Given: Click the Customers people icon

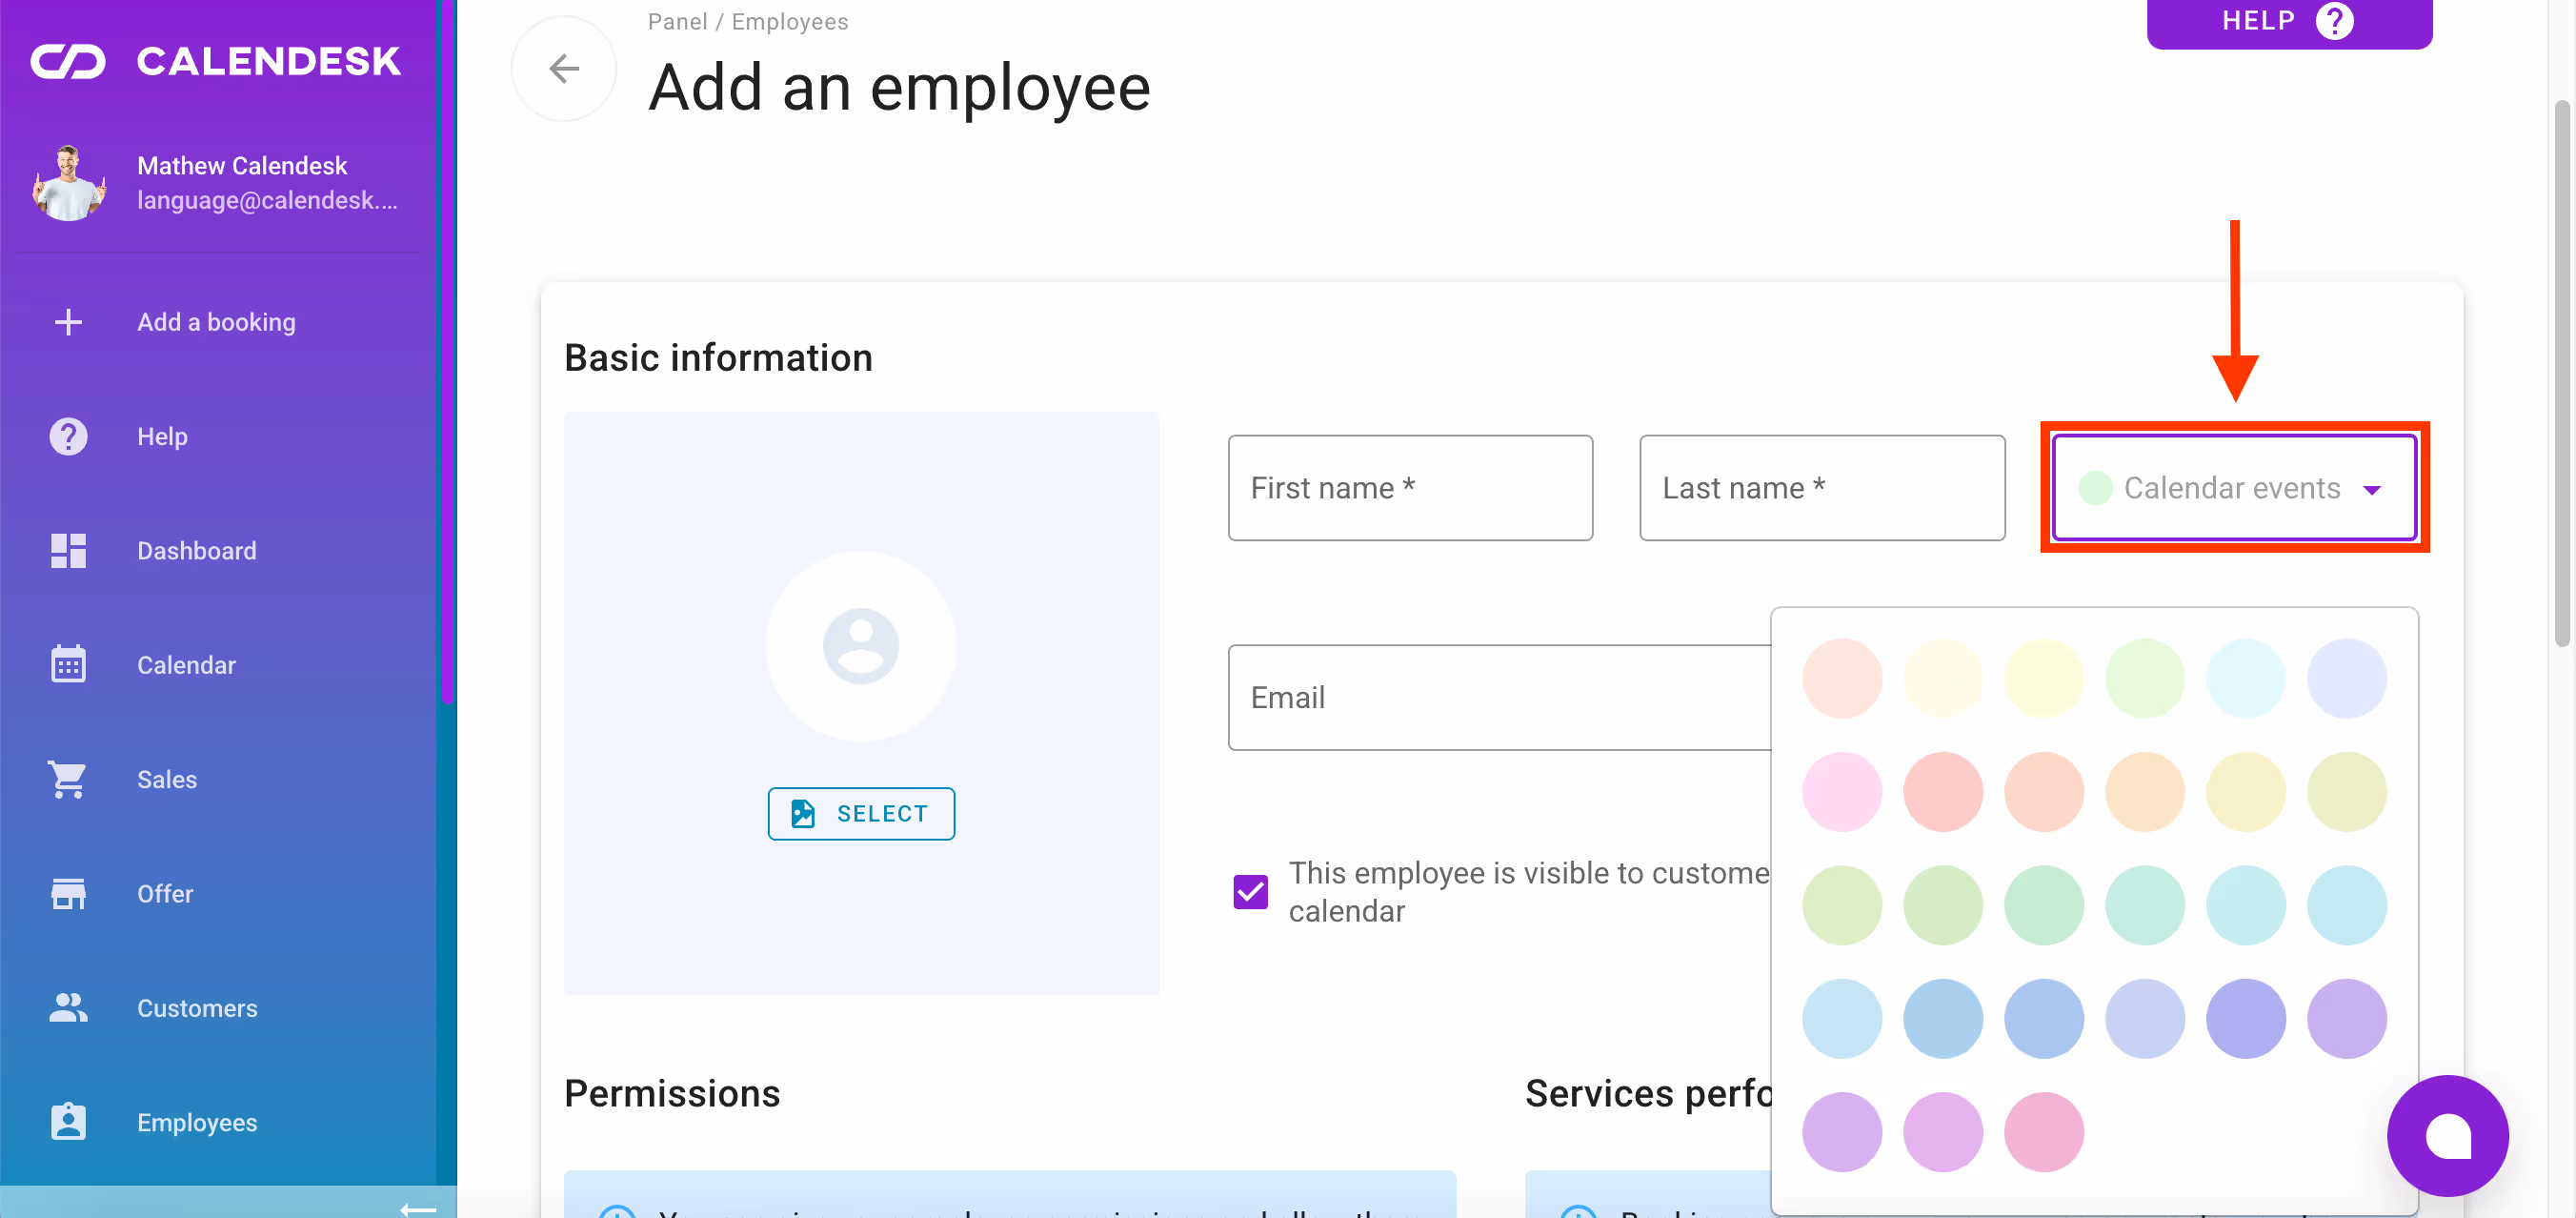Looking at the screenshot, I should 68,1007.
